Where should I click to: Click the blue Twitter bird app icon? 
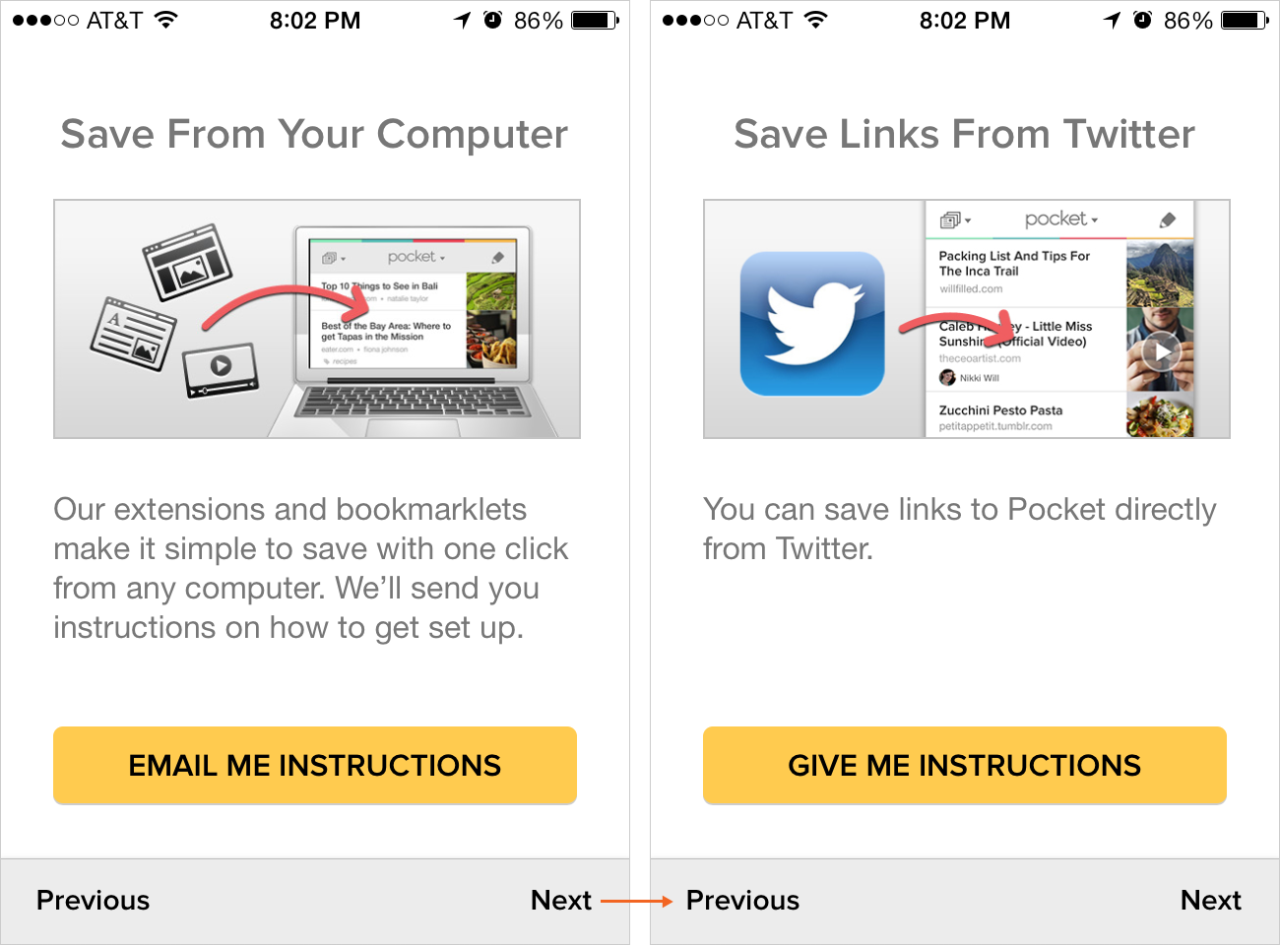(812, 323)
